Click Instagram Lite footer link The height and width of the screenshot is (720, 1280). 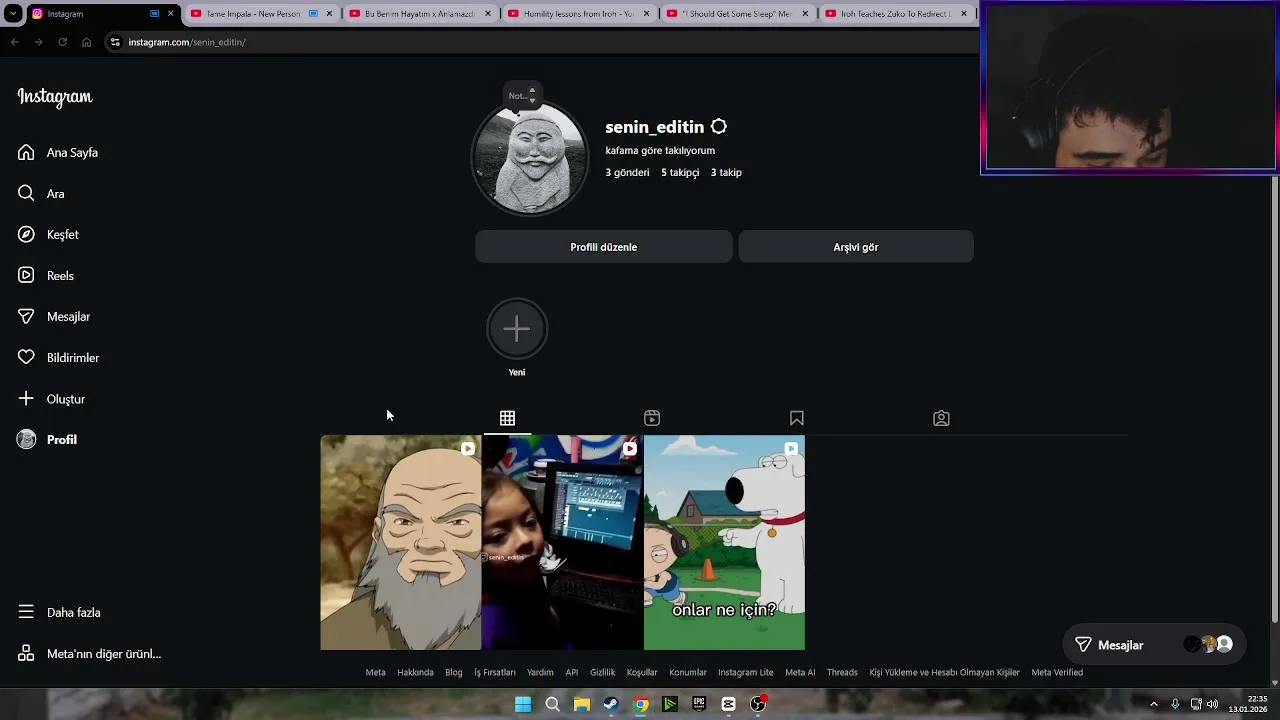(746, 672)
